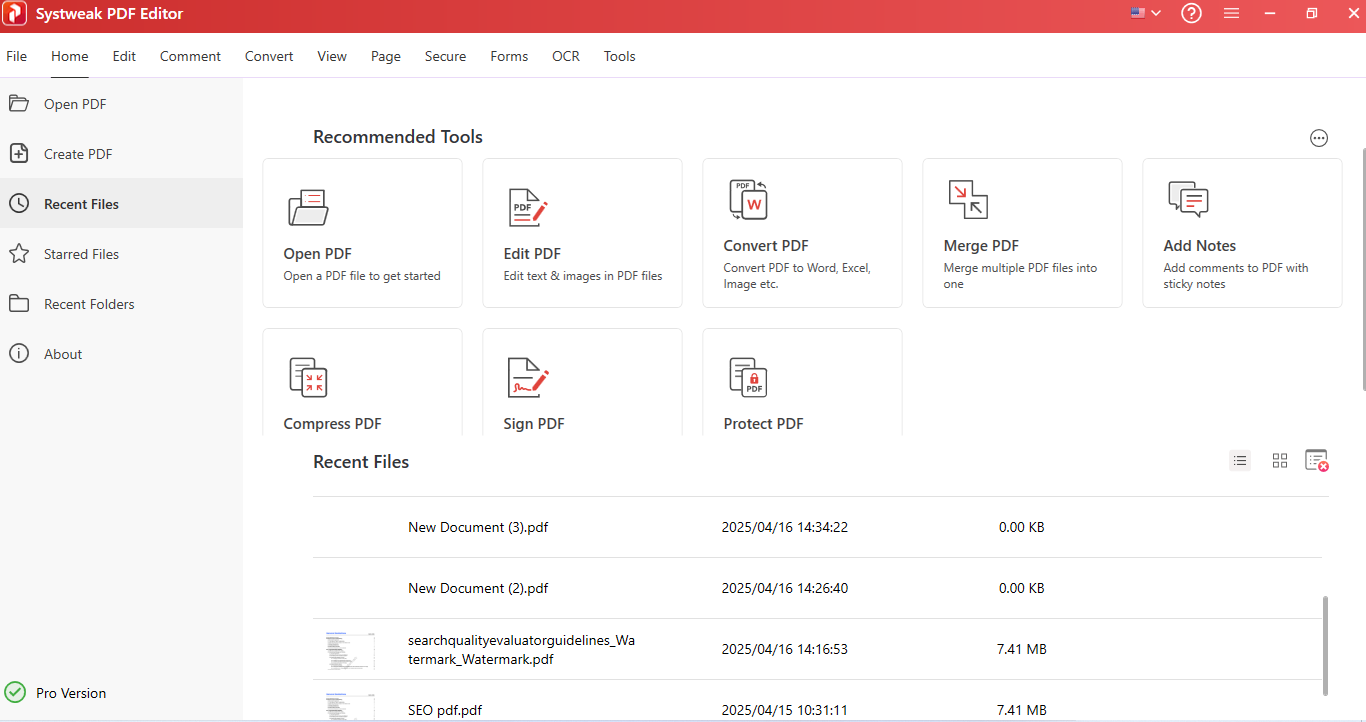Click the Open PDF sidebar label
The width and height of the screenshot is (1366, 722).
[x=75, y=104]
